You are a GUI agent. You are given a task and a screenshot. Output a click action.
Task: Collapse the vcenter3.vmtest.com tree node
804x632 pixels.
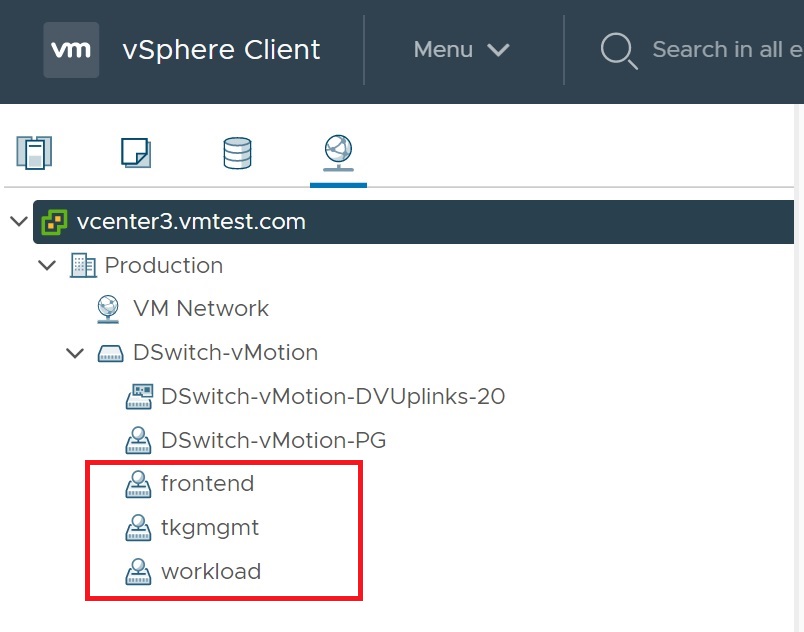tap(18, 222)
